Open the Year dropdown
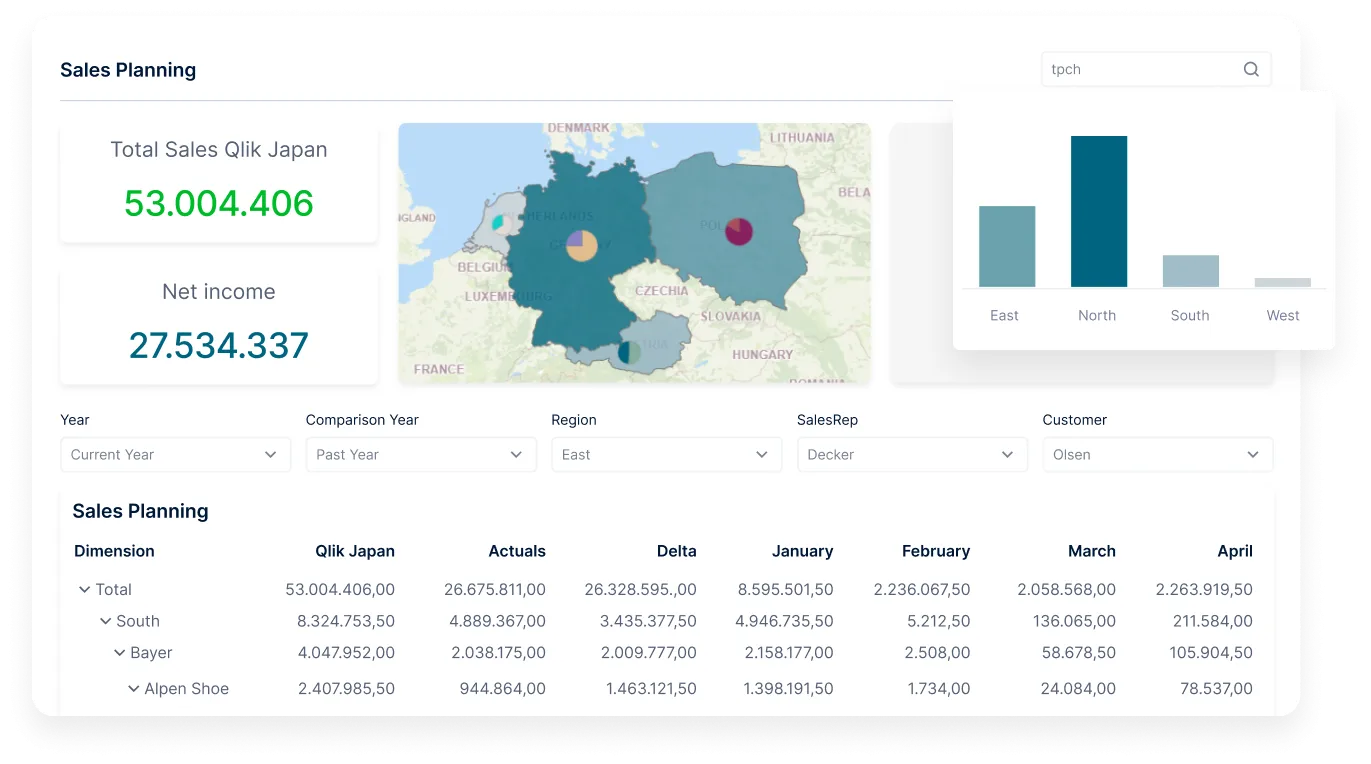Viewport: 1371px width, 764px height. (x=175, y=454)
